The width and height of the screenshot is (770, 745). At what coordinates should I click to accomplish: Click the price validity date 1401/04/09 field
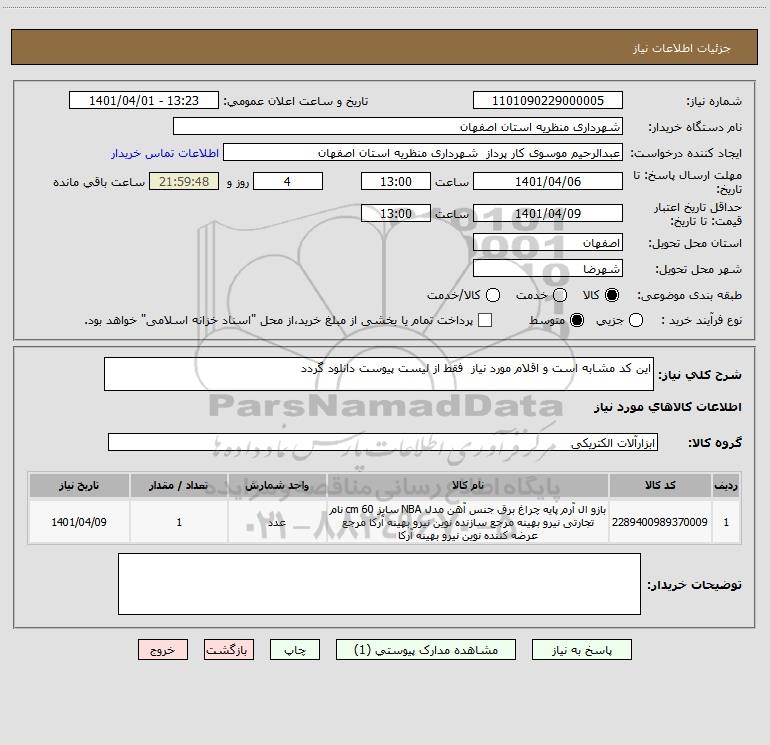tap(548, 213)
